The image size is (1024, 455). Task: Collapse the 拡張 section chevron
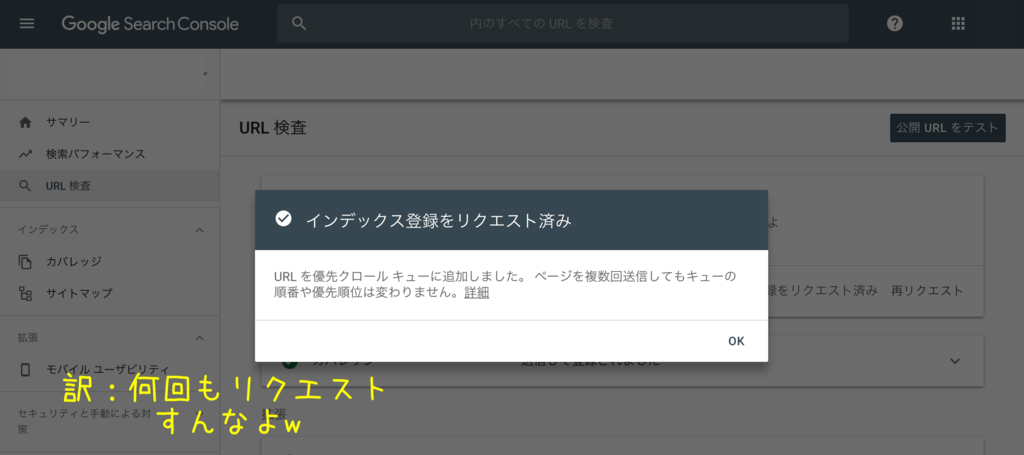(x=198, y=338)
